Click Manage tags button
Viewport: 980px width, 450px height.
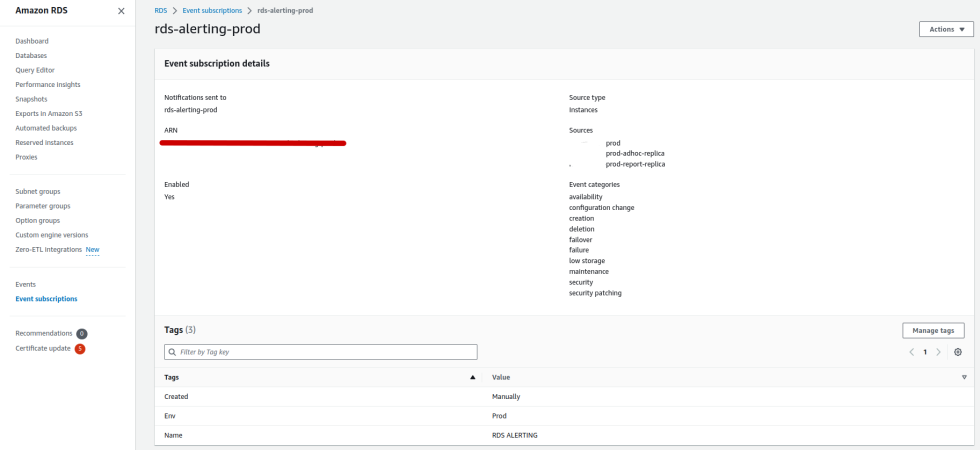[x=933, y=331]
